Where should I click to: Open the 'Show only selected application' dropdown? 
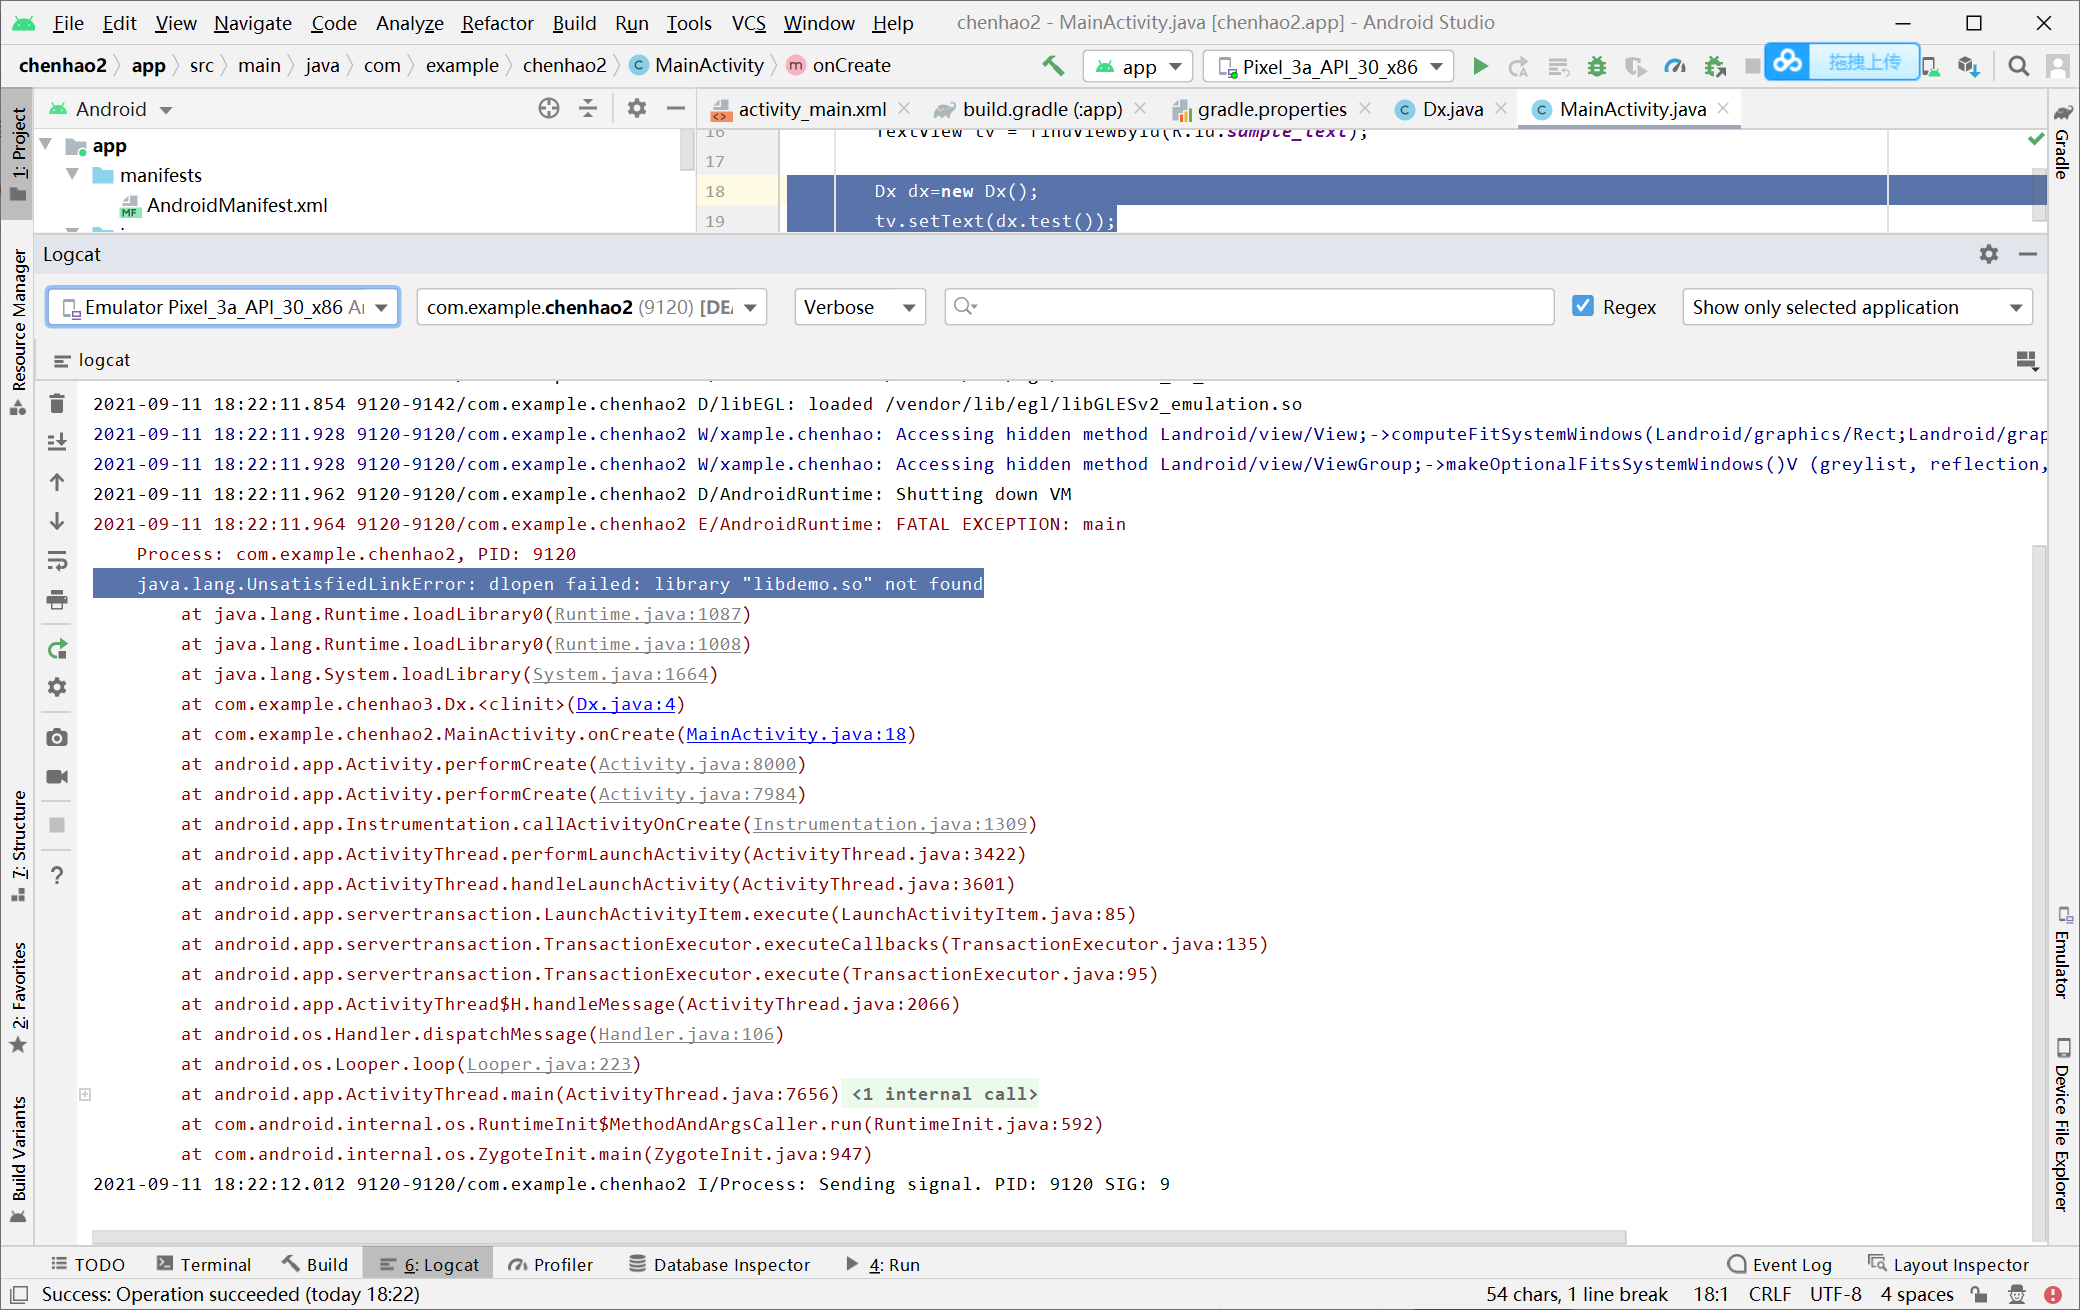pyautogui.click(x=1856, y=307)
